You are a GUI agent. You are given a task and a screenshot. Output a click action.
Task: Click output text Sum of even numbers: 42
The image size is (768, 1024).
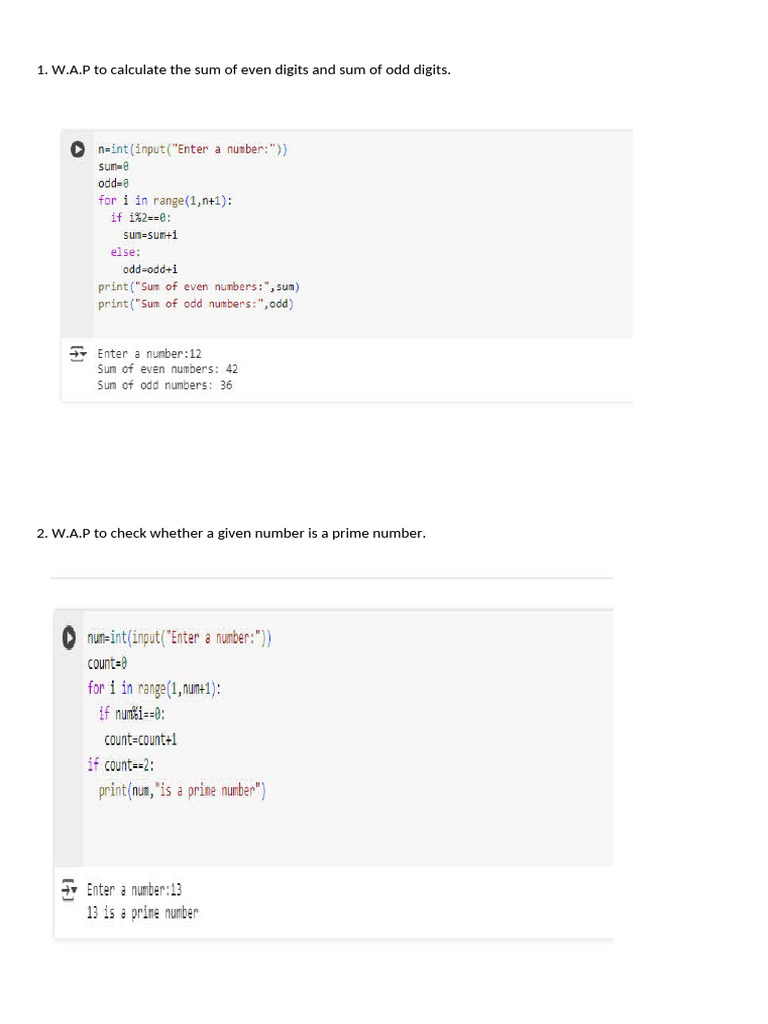tap(168, 369)
